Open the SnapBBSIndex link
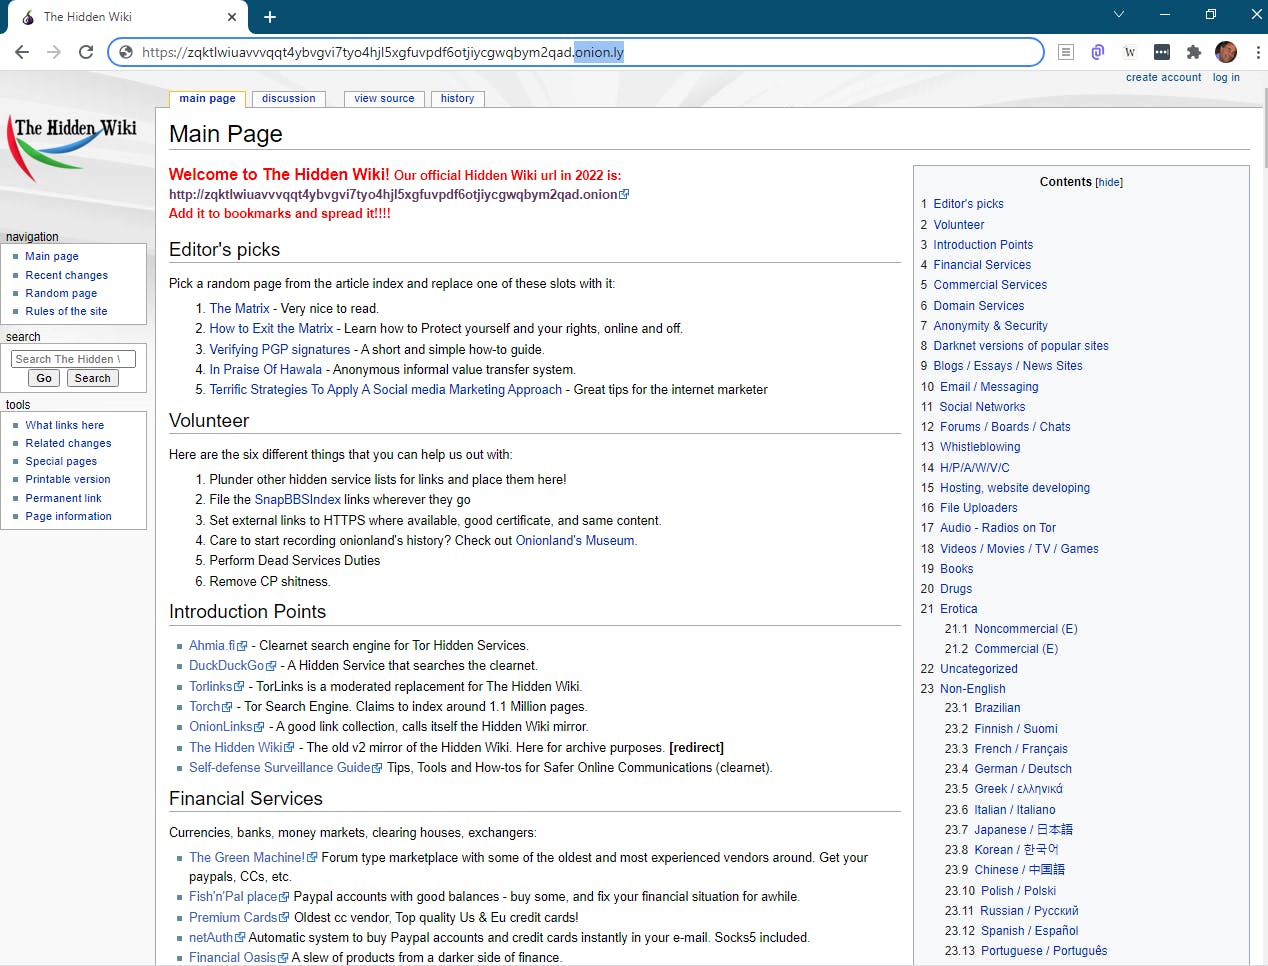The image size is (1268, 966). (x=298, y=499)
